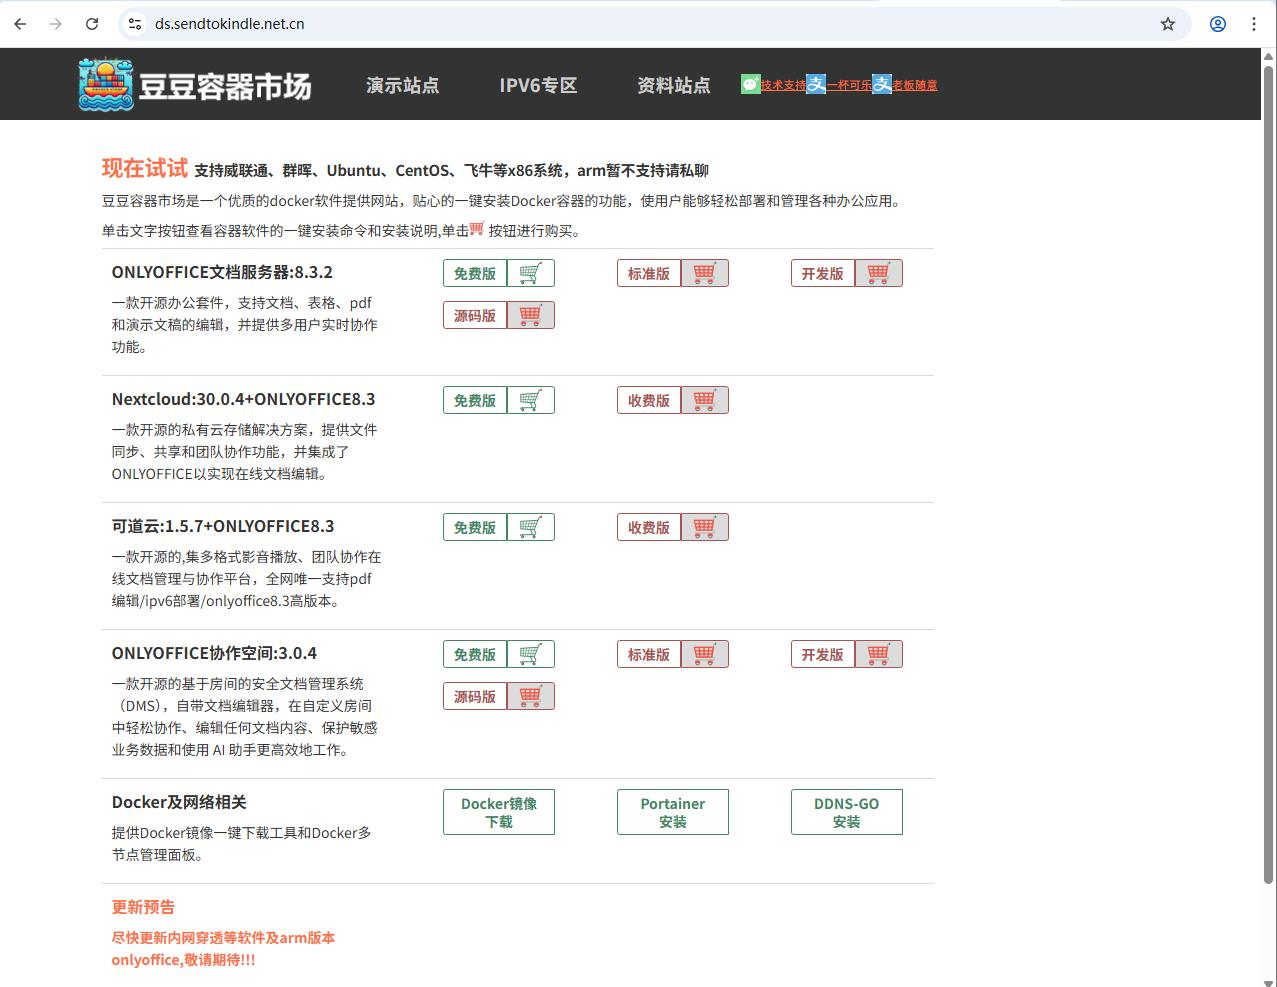Click cart icon next to 可道云 收费版

point(705,527)
